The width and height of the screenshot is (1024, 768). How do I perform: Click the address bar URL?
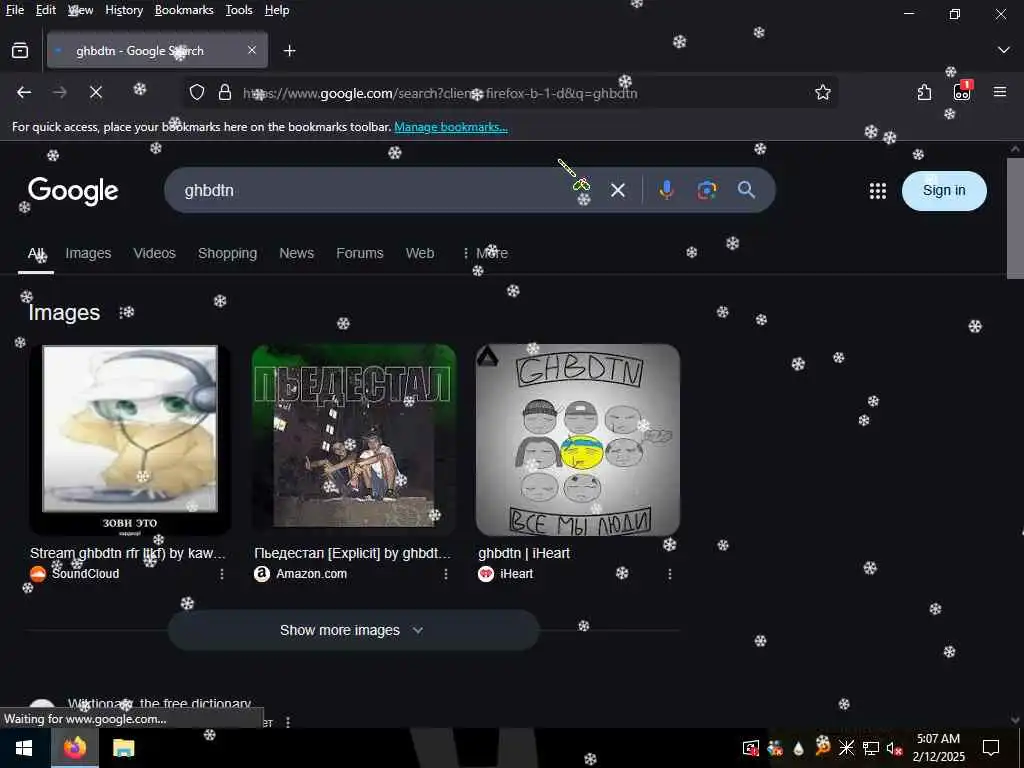[x=440, y=93]
